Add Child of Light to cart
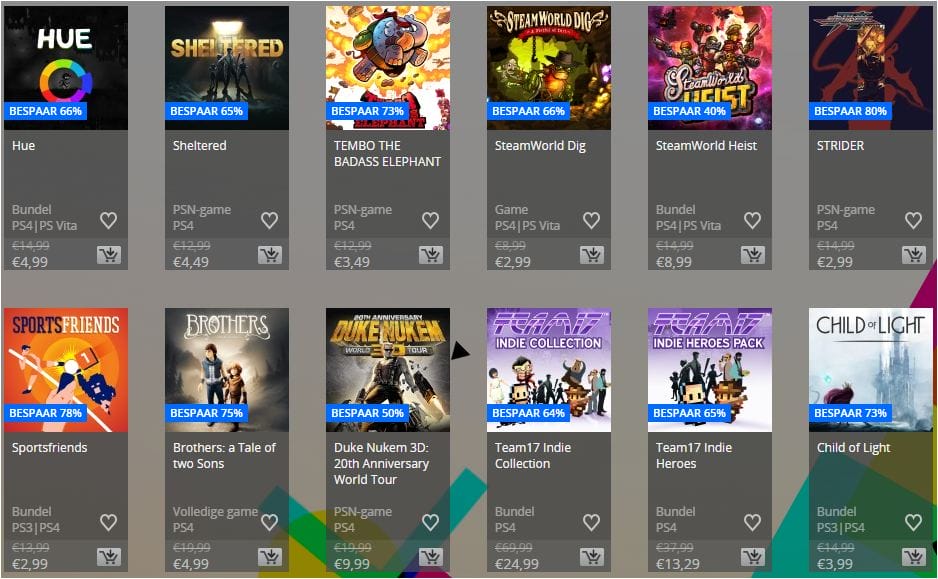Viewport: 938px width, 579px height. pos(913,557)
